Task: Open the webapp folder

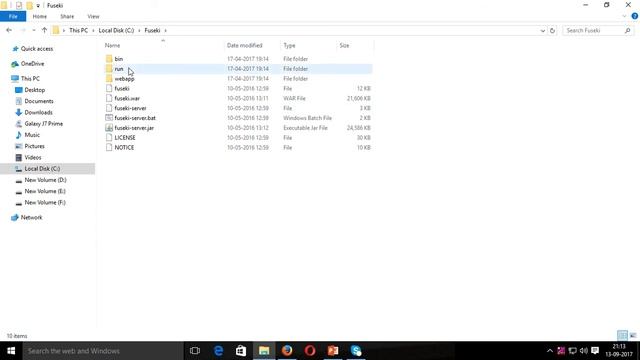Action: [124, 78]
